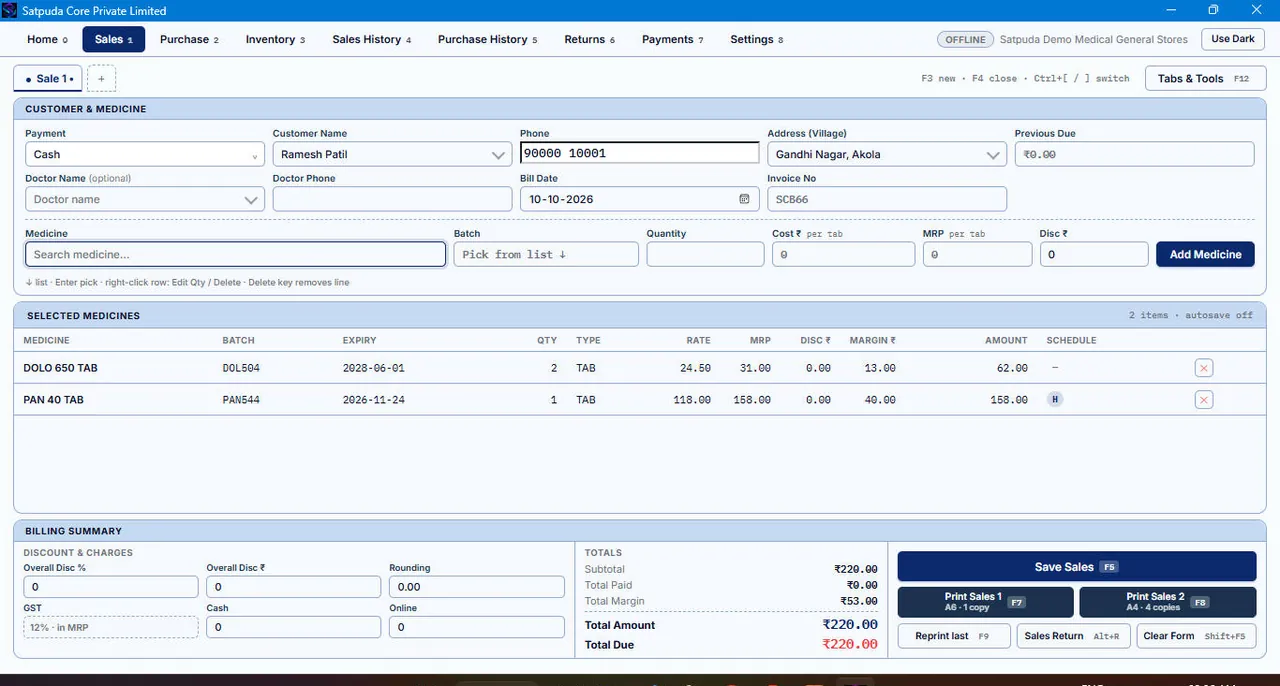Switch to Inventory
This screenshot has height=686, width=1280.
coord(275,39)
